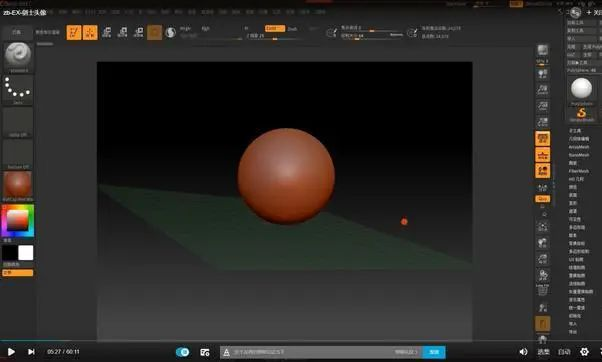
Task: Toggle the blue danmaku switch
Action: click(183, 352)
